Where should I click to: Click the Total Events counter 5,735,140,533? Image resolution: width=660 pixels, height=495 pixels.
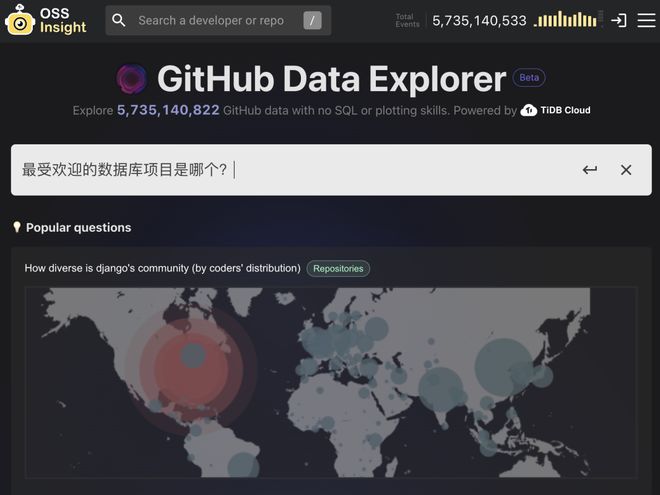tap(479, 20)
